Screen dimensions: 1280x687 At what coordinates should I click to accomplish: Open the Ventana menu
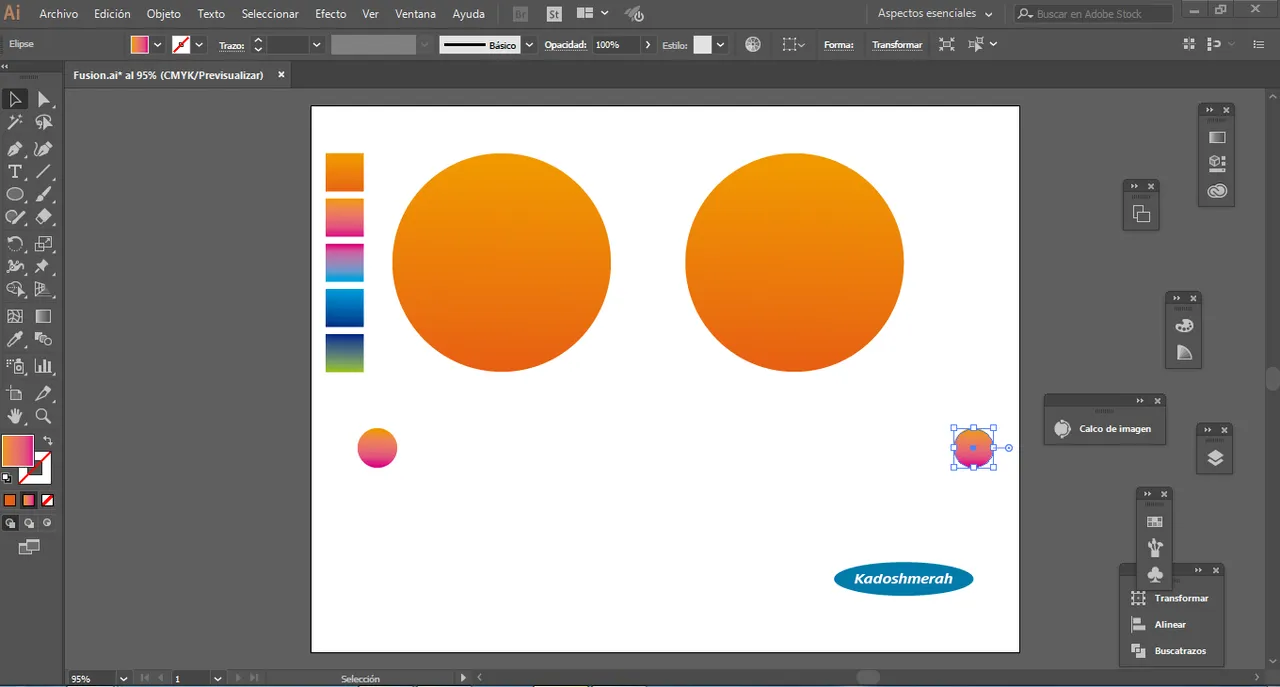click(415, 14)
